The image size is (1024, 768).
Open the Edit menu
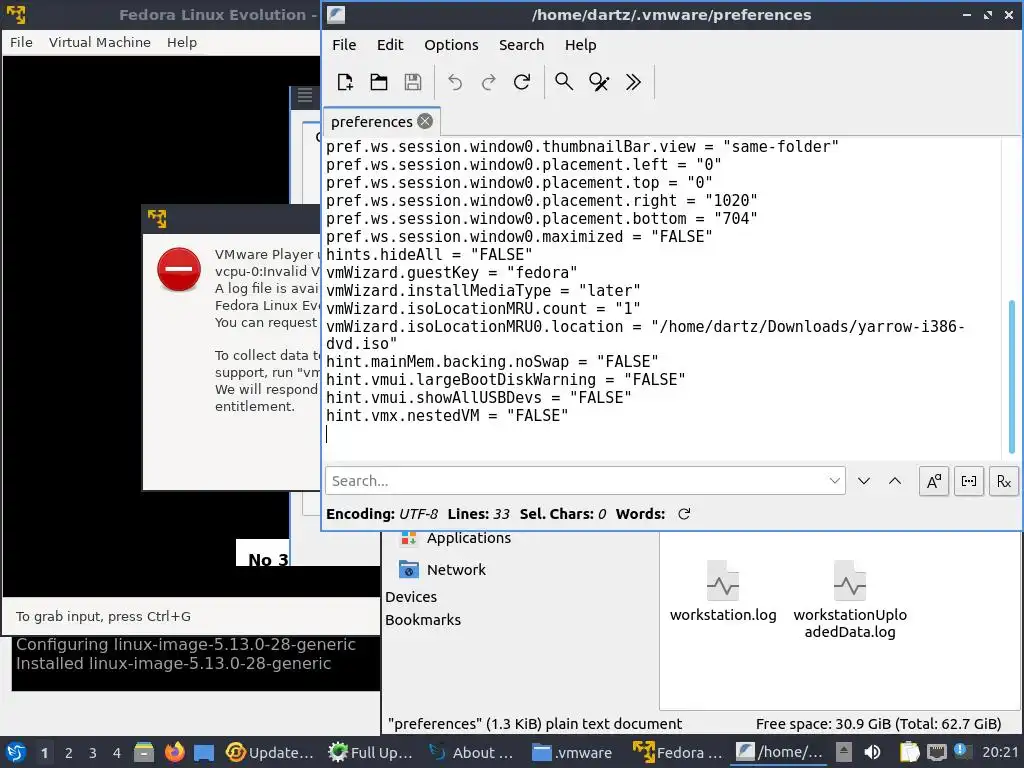(390, 45)
